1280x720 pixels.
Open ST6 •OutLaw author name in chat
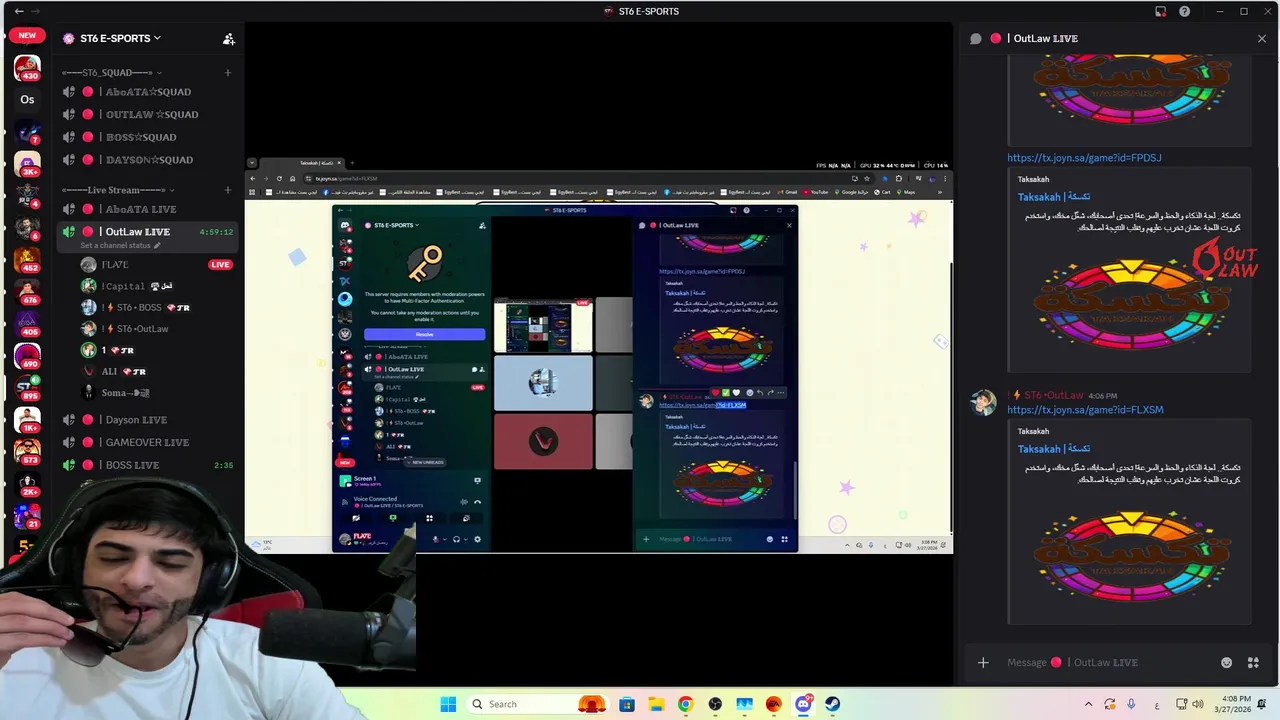tap(1054, 395)
